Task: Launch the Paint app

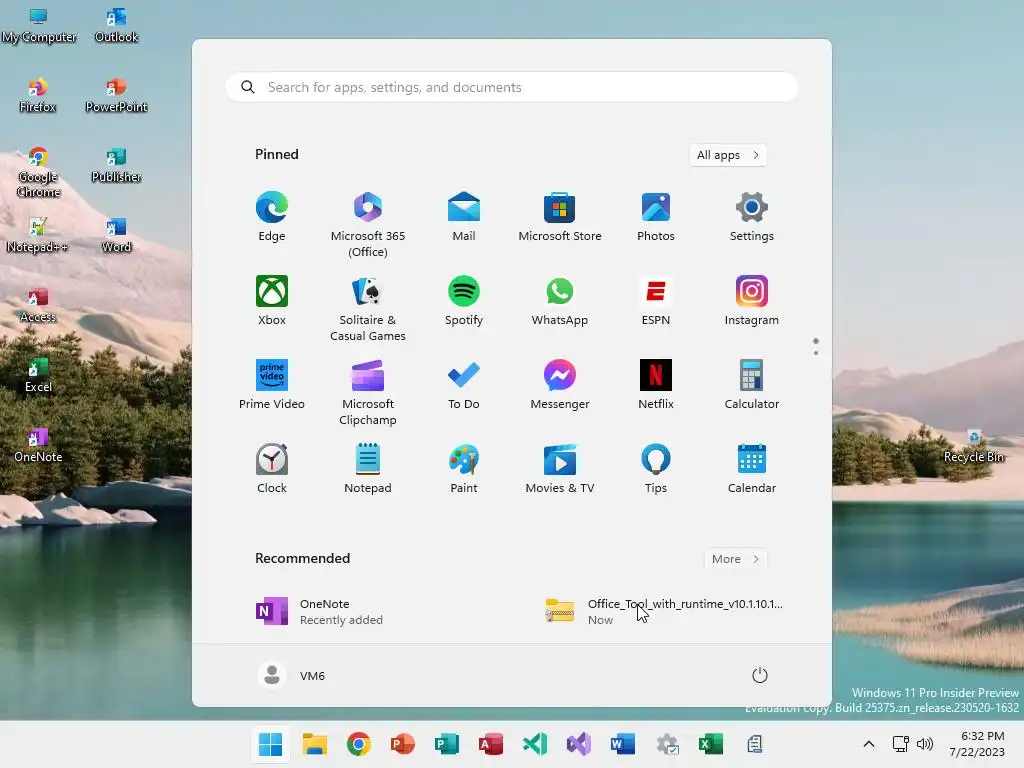Action: point(464,469)
